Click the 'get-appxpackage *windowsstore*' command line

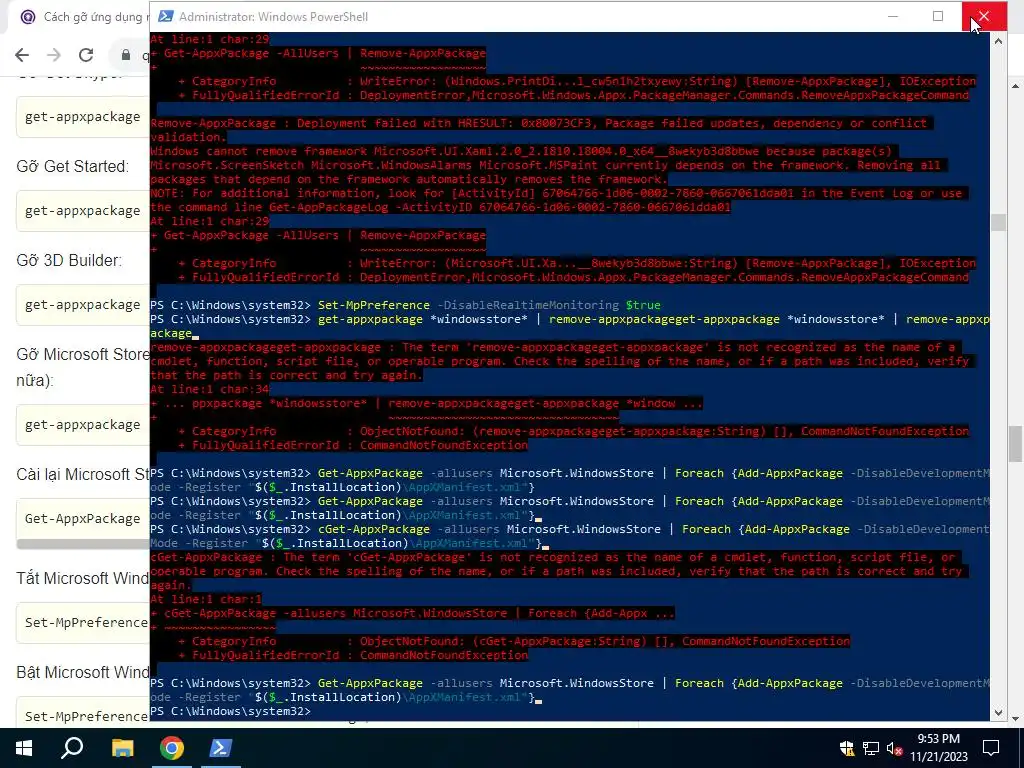[x=569, y=327]
